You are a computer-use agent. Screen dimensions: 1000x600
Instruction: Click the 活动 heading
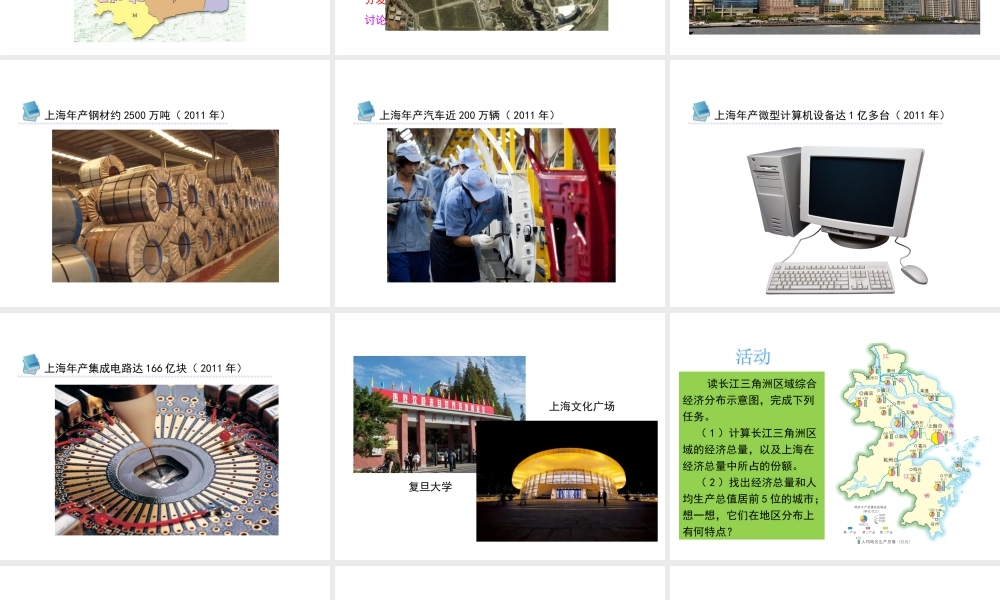click(753, 356)
